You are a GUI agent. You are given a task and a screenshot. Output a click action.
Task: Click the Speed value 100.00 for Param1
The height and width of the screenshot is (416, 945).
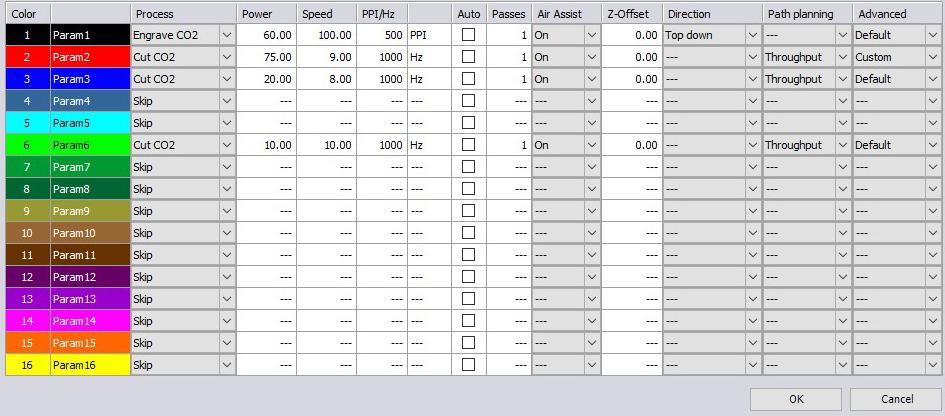tap(326, 35)
